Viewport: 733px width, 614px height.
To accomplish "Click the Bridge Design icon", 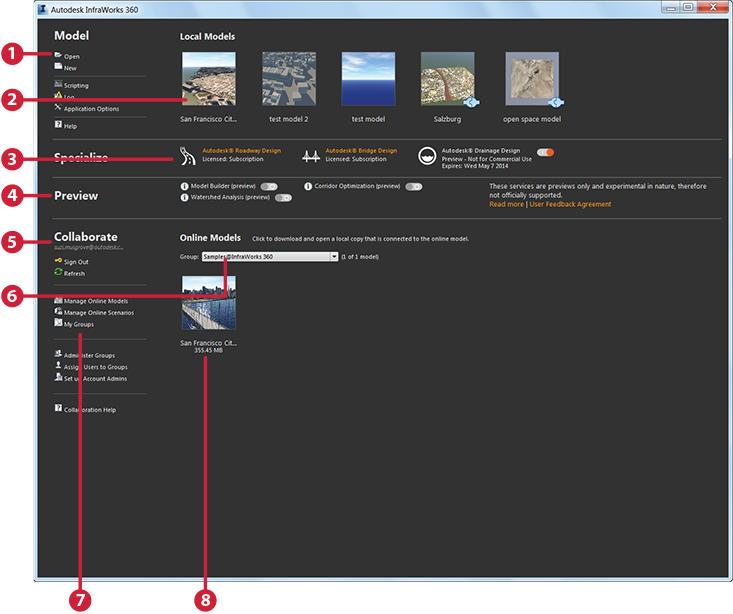I will coord(310,156).
